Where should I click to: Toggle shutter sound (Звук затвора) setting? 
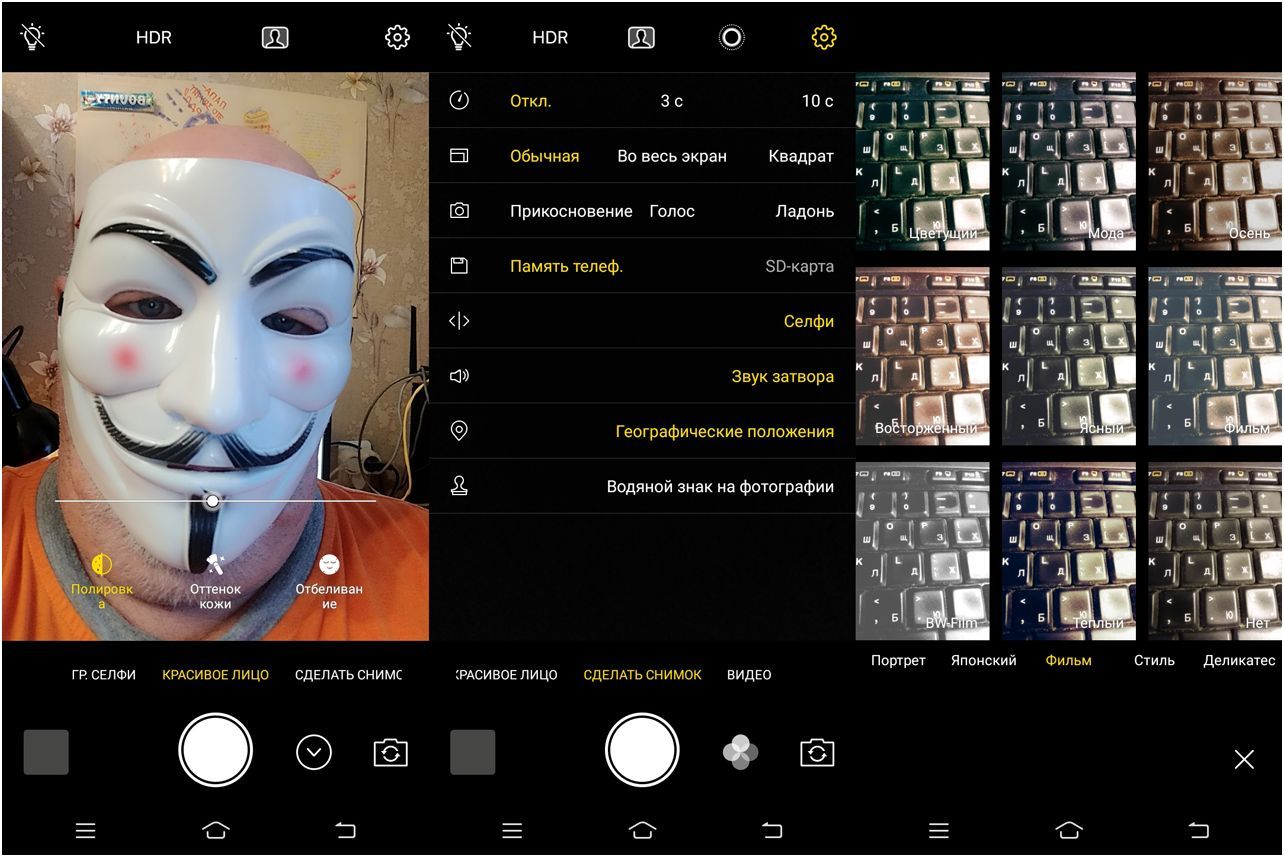tap(782, 377)
